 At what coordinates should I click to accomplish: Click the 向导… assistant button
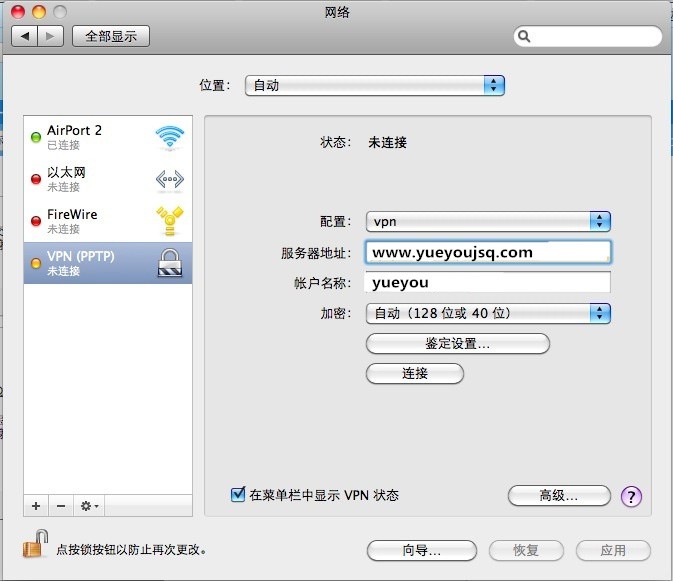421,551
